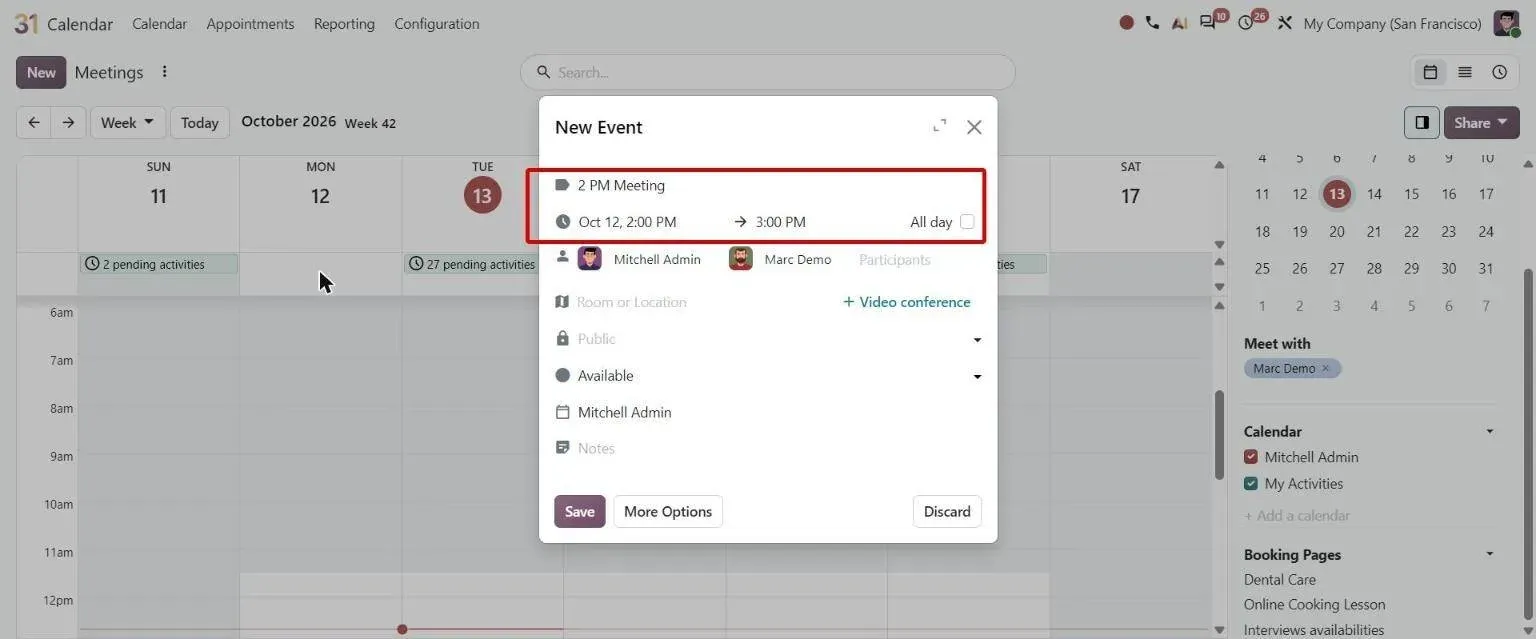Open the Appointments menu
The width and height of the screenshot is (1536, 639).
[x=250, y=23]
